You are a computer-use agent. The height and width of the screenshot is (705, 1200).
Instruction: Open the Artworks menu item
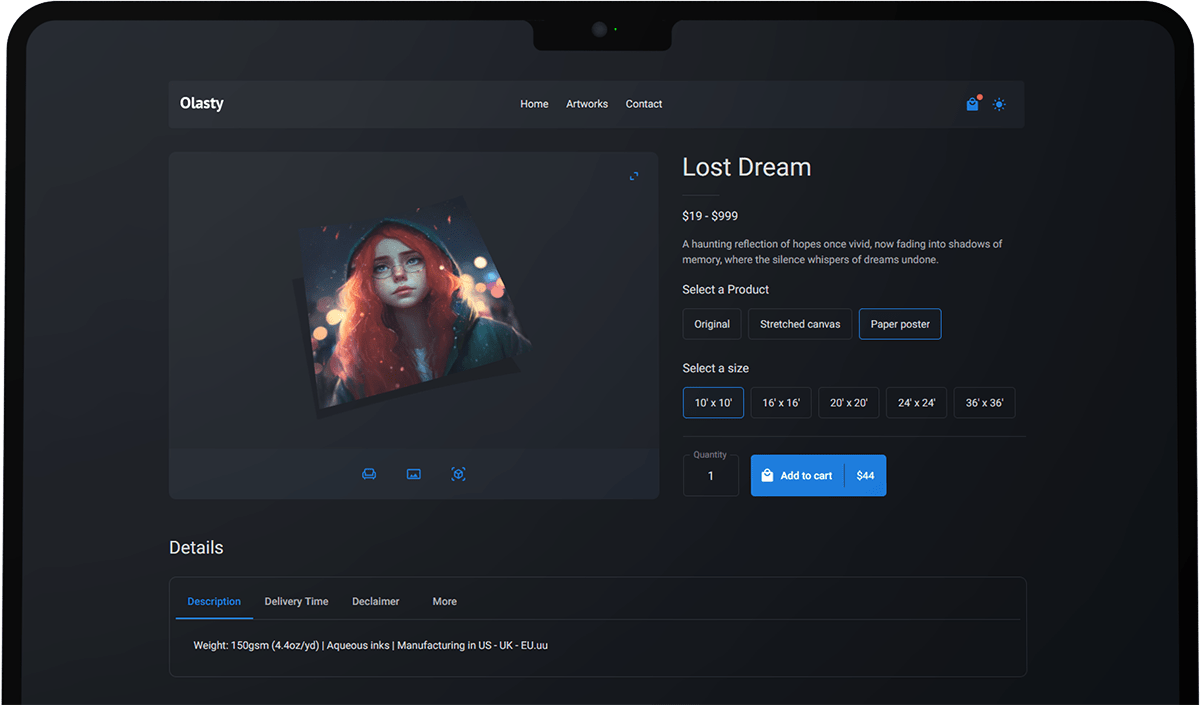click(587, 104)
